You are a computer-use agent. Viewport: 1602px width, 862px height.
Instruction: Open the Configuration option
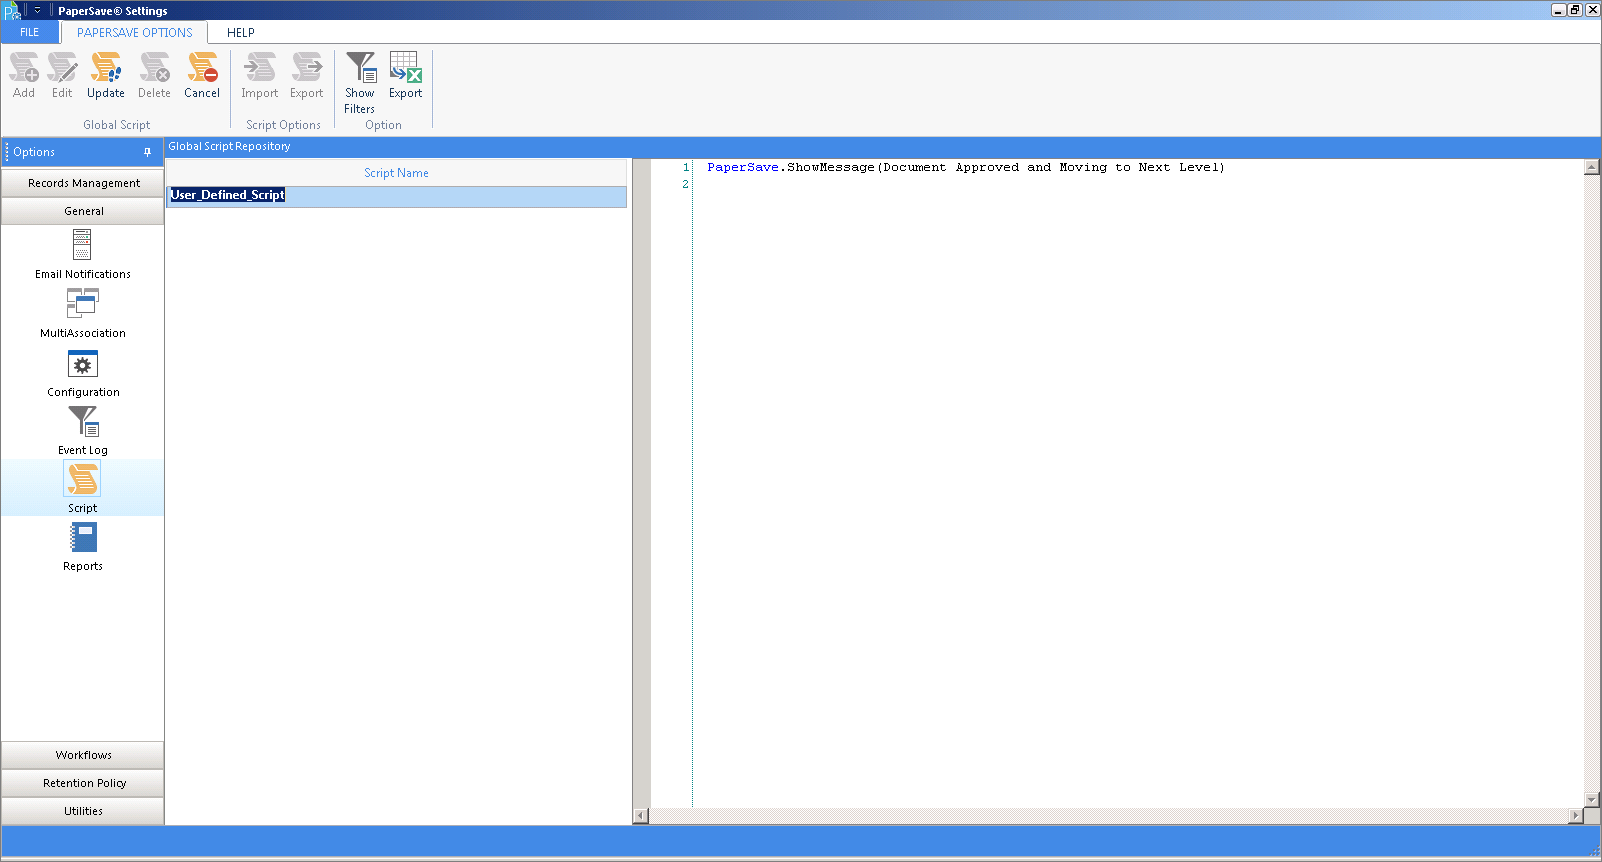pyautogui.click(x=83, y=372)
